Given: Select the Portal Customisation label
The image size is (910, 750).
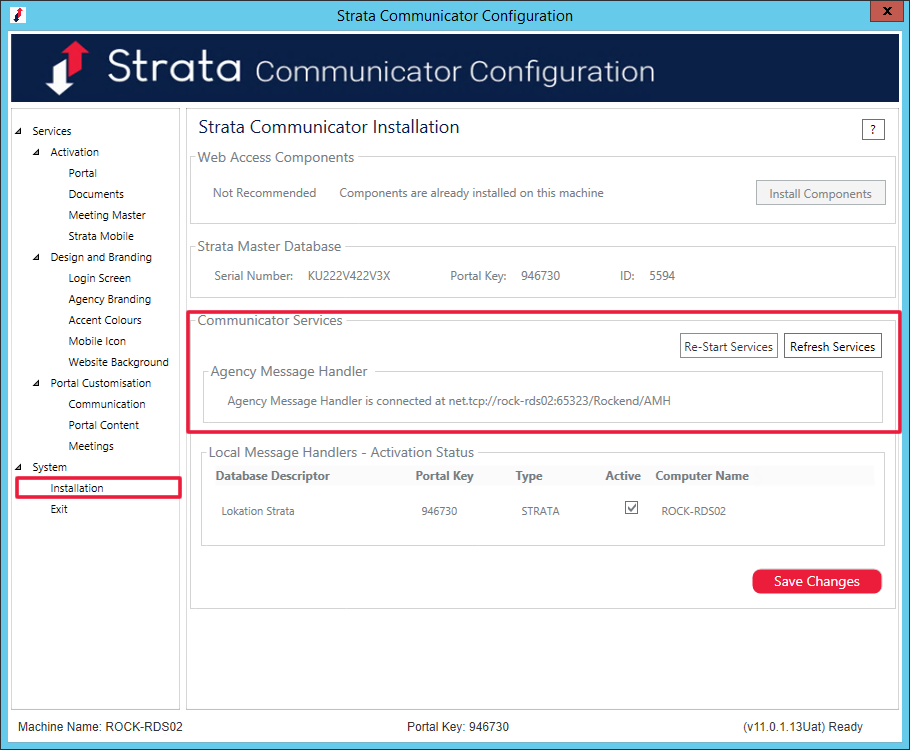Looking at the screenshot, I should click(x=100, y=383).
